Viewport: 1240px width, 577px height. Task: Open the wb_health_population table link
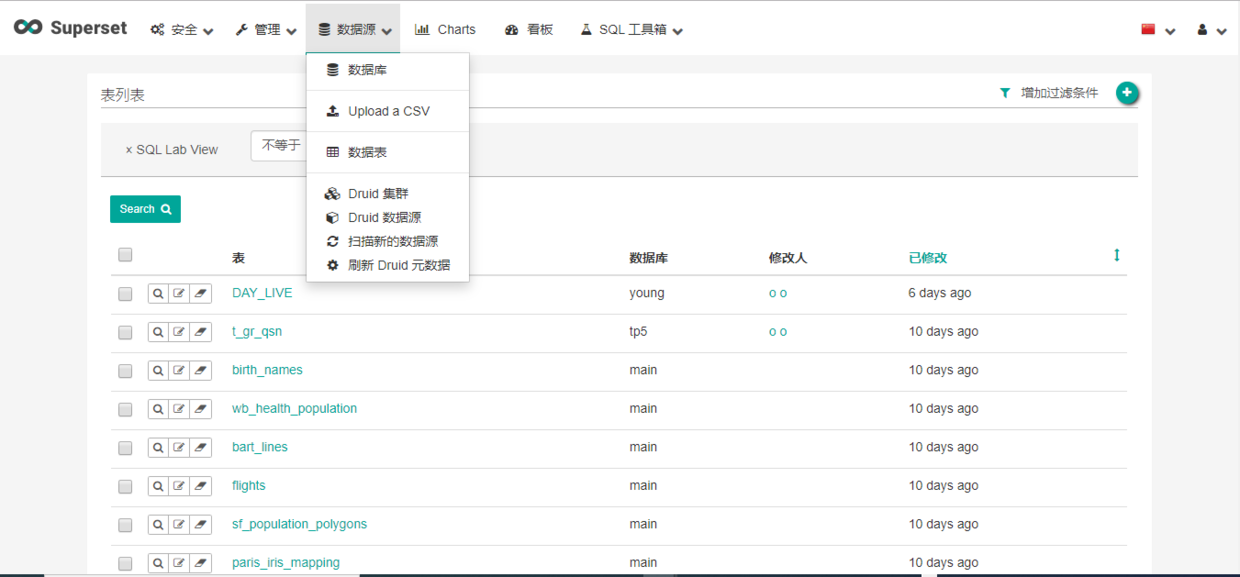pyautogui.click(x=294, y=409)
